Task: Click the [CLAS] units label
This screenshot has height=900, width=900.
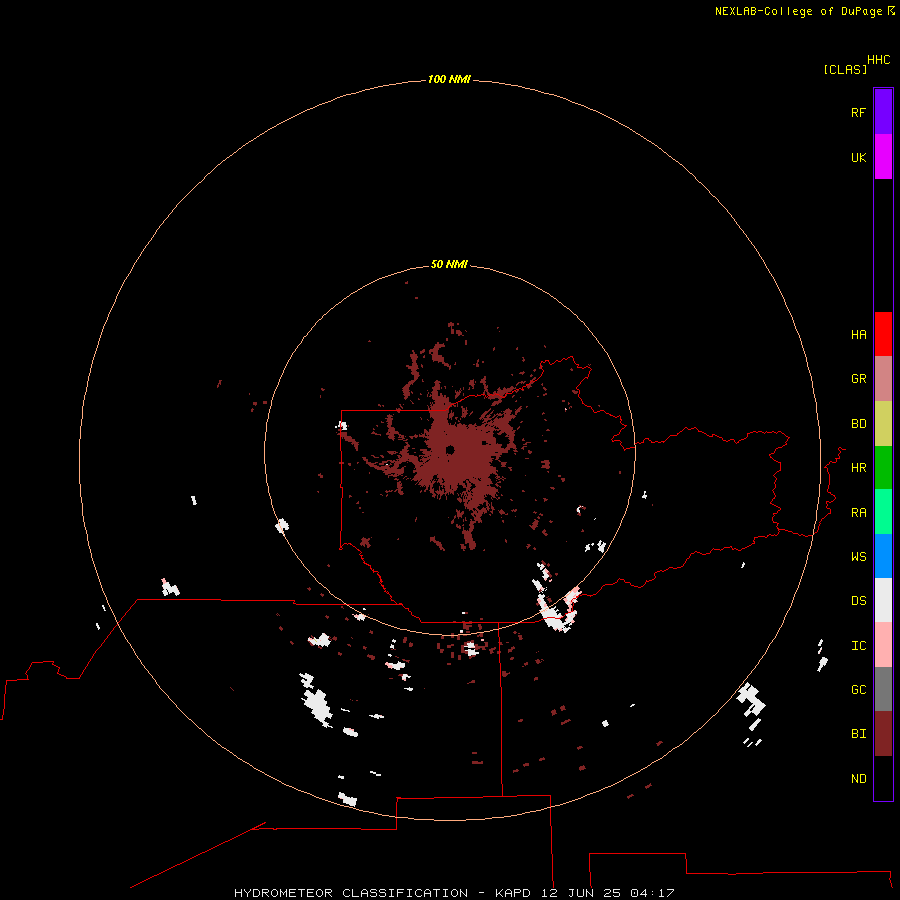Action: (x=845, y=69)
